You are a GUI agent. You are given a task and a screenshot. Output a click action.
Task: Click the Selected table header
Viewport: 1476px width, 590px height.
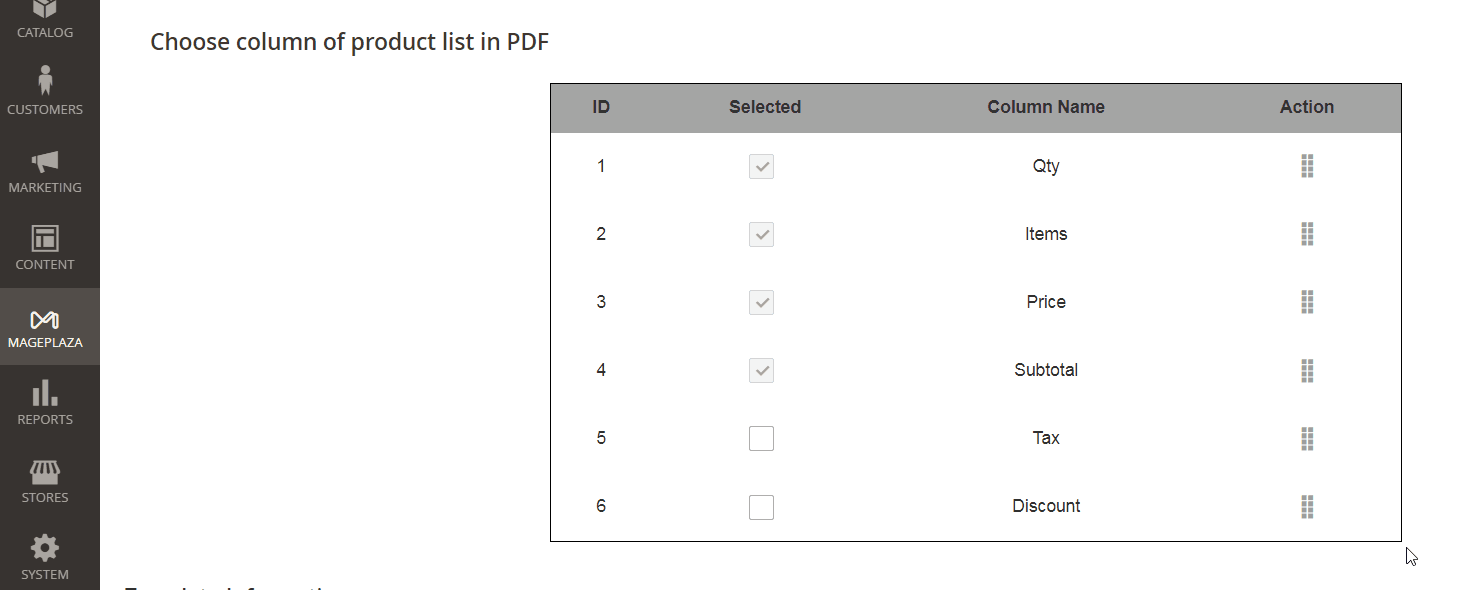click(x=765, y=107)
